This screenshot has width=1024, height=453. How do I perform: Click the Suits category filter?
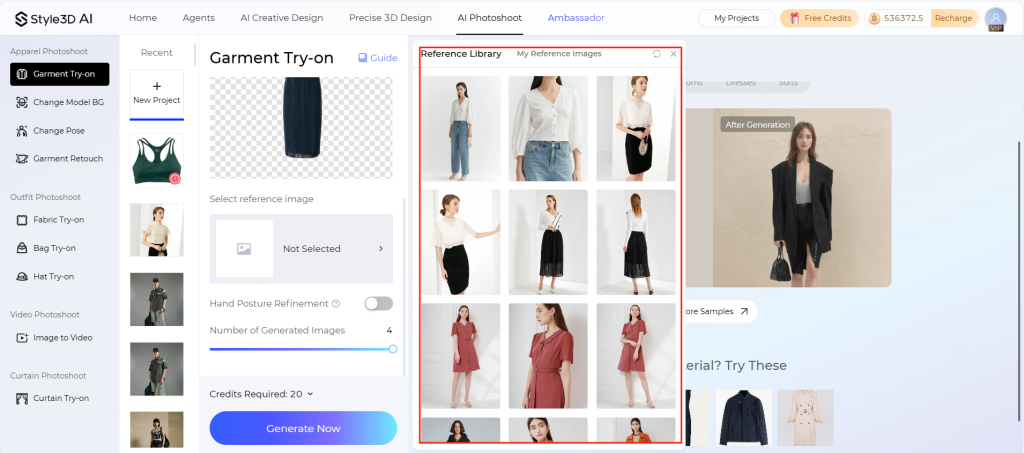pyautogui.click(x=788, y=83)
